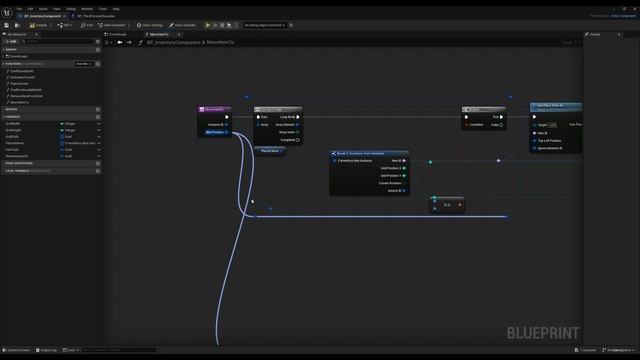
Task: Click Break node Grid Position X pin
Action: pos(404,168)
